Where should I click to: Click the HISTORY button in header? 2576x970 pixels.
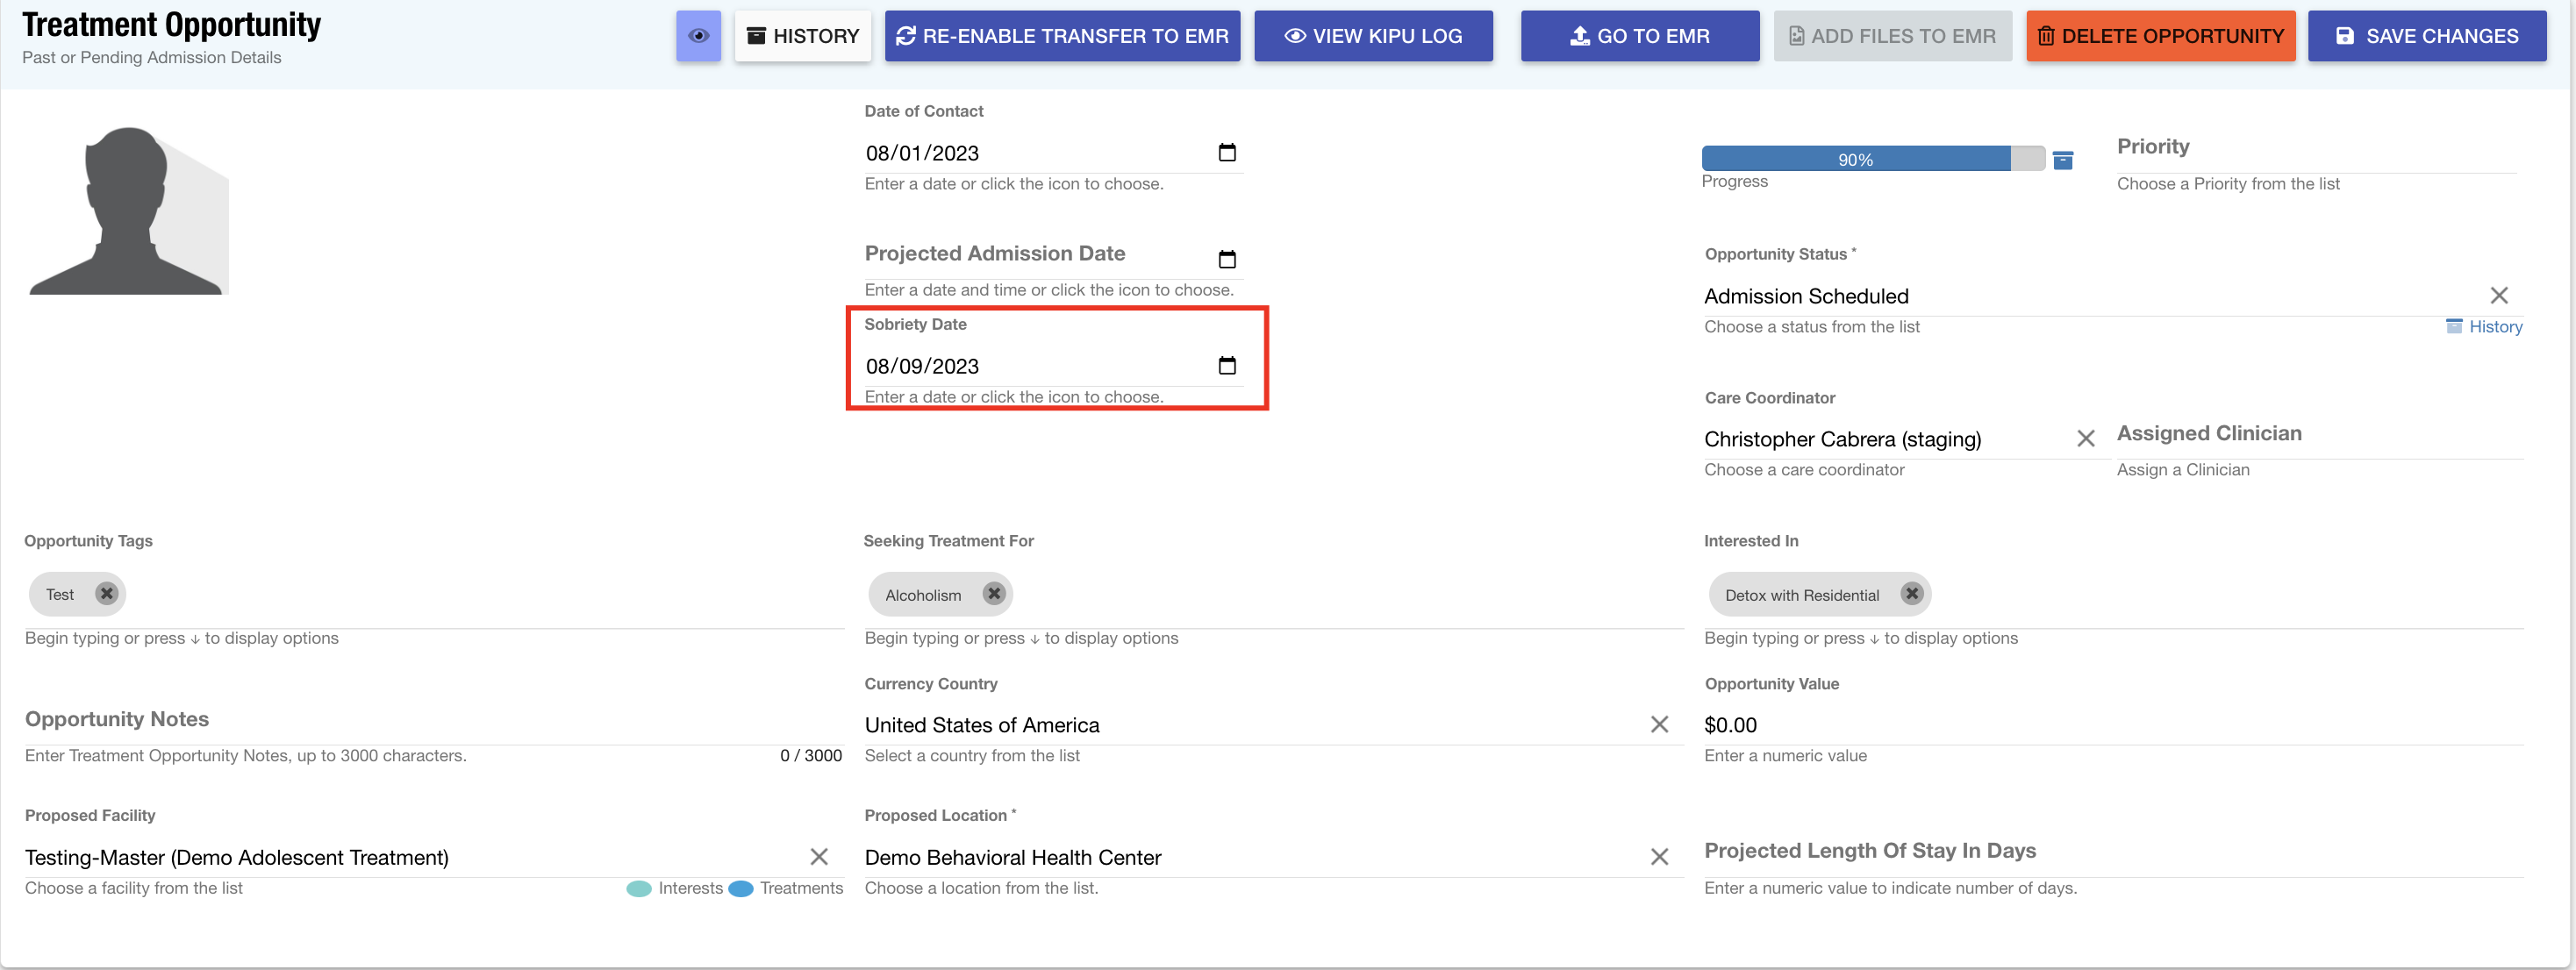tap(802, 36)
